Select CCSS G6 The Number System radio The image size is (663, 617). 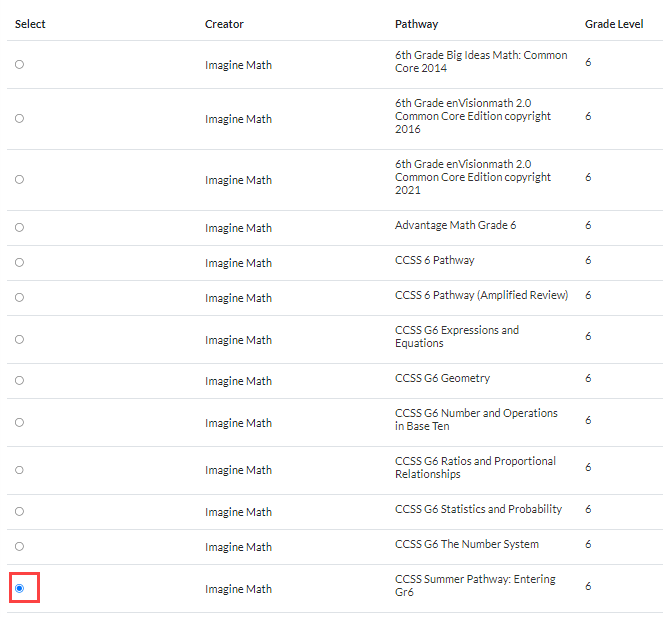pyautogui.click(x=20, y=546)
